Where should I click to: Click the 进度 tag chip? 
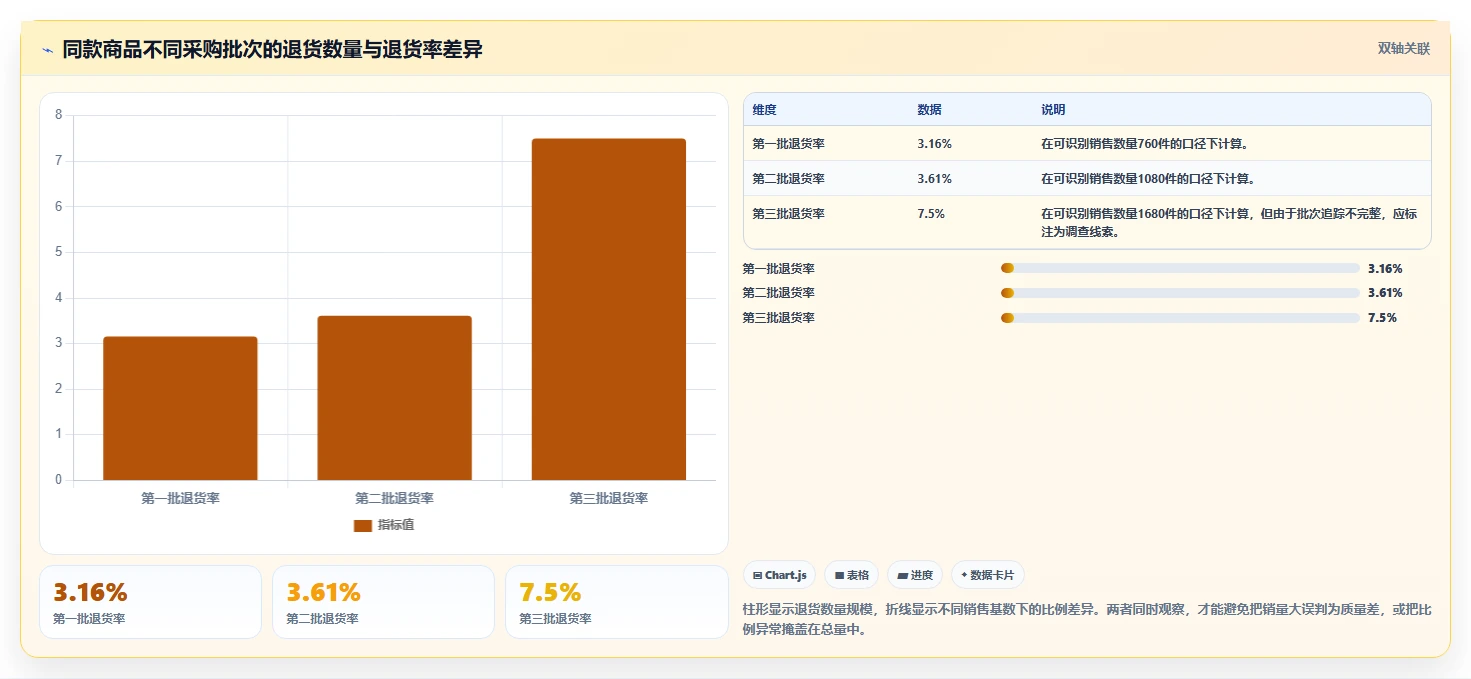pyautogui.click(x=915, y=575)
